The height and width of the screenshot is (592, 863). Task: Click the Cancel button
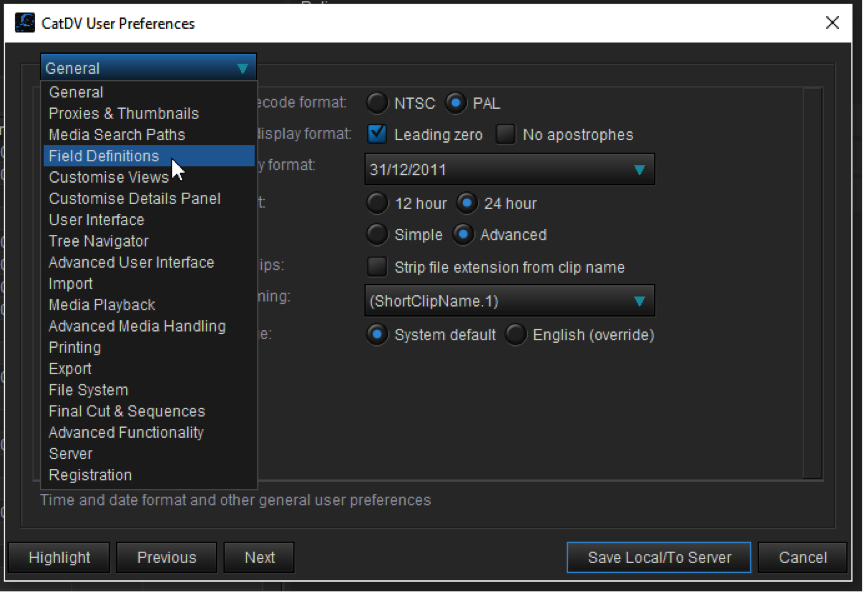pyautogui.click(x=802, y=557)
